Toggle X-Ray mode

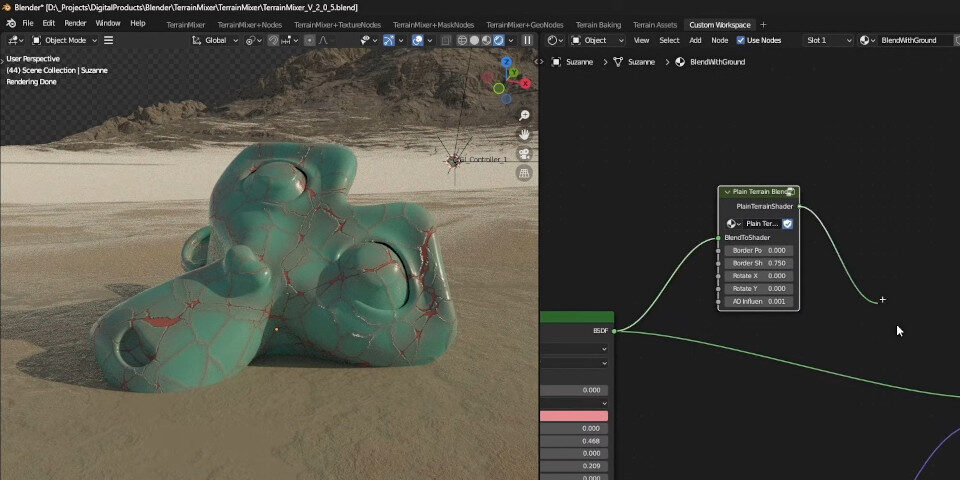(x=446, y=40)
